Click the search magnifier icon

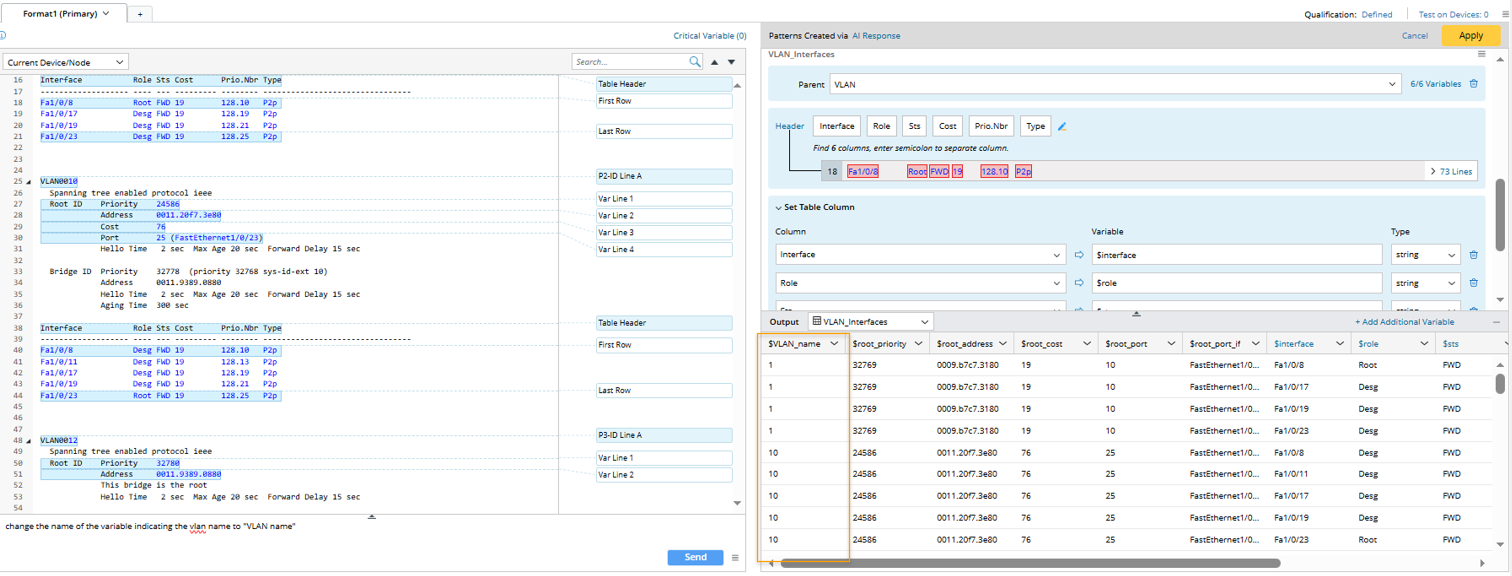(695, 62)
